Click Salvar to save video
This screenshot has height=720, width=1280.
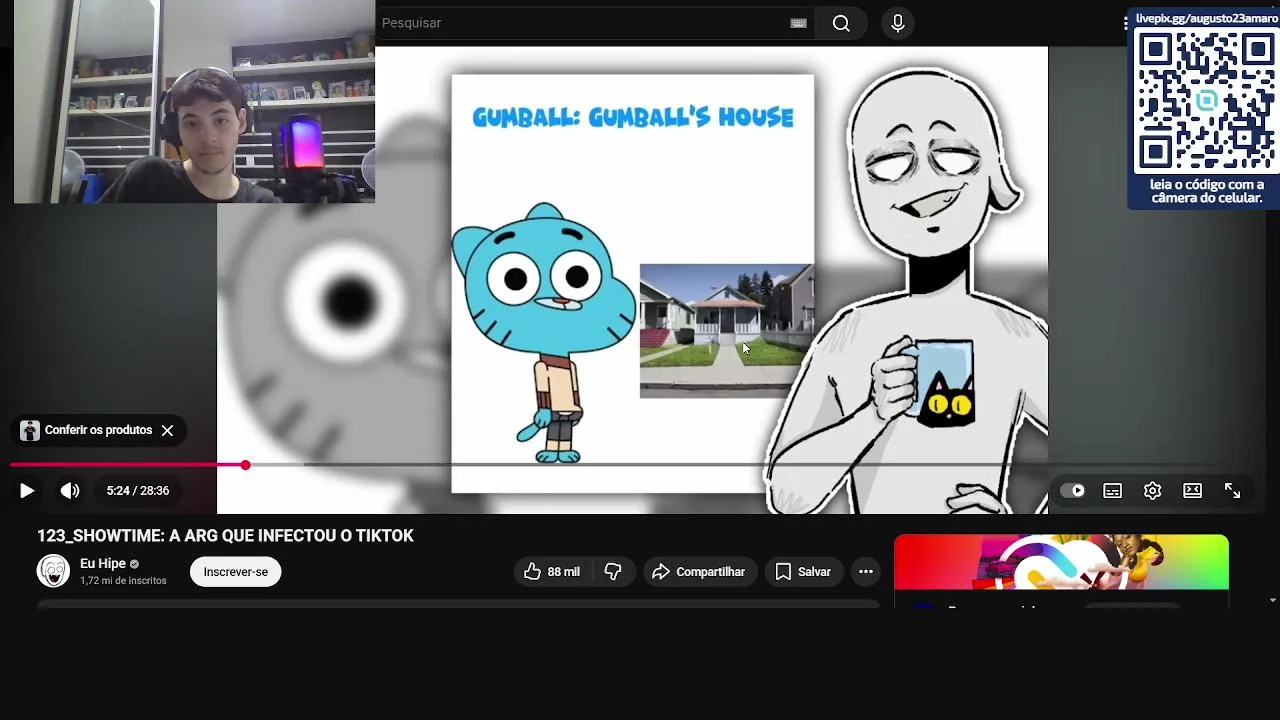[803, 572]
